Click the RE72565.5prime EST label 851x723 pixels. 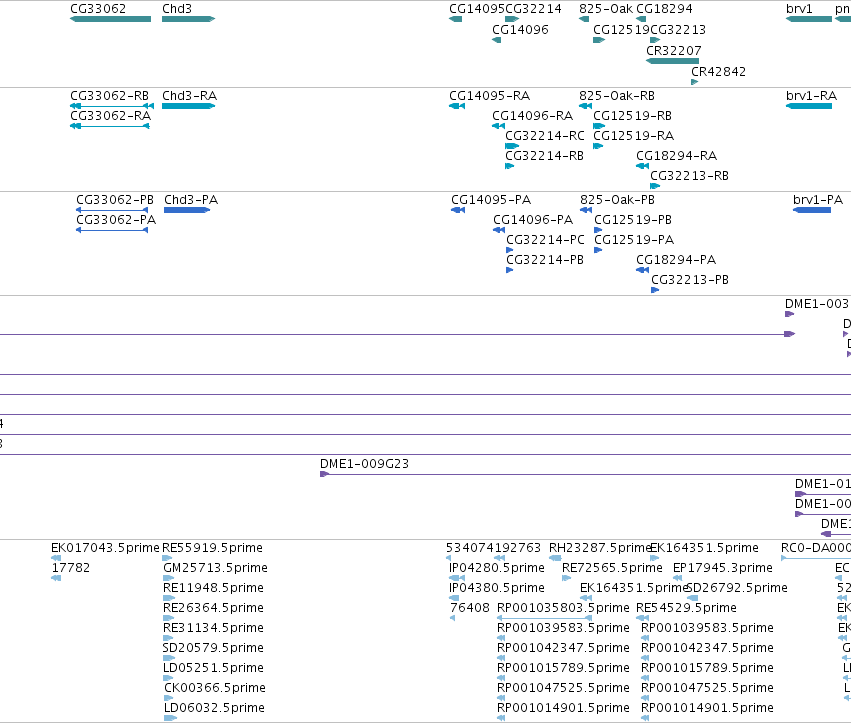pos(612,568)
